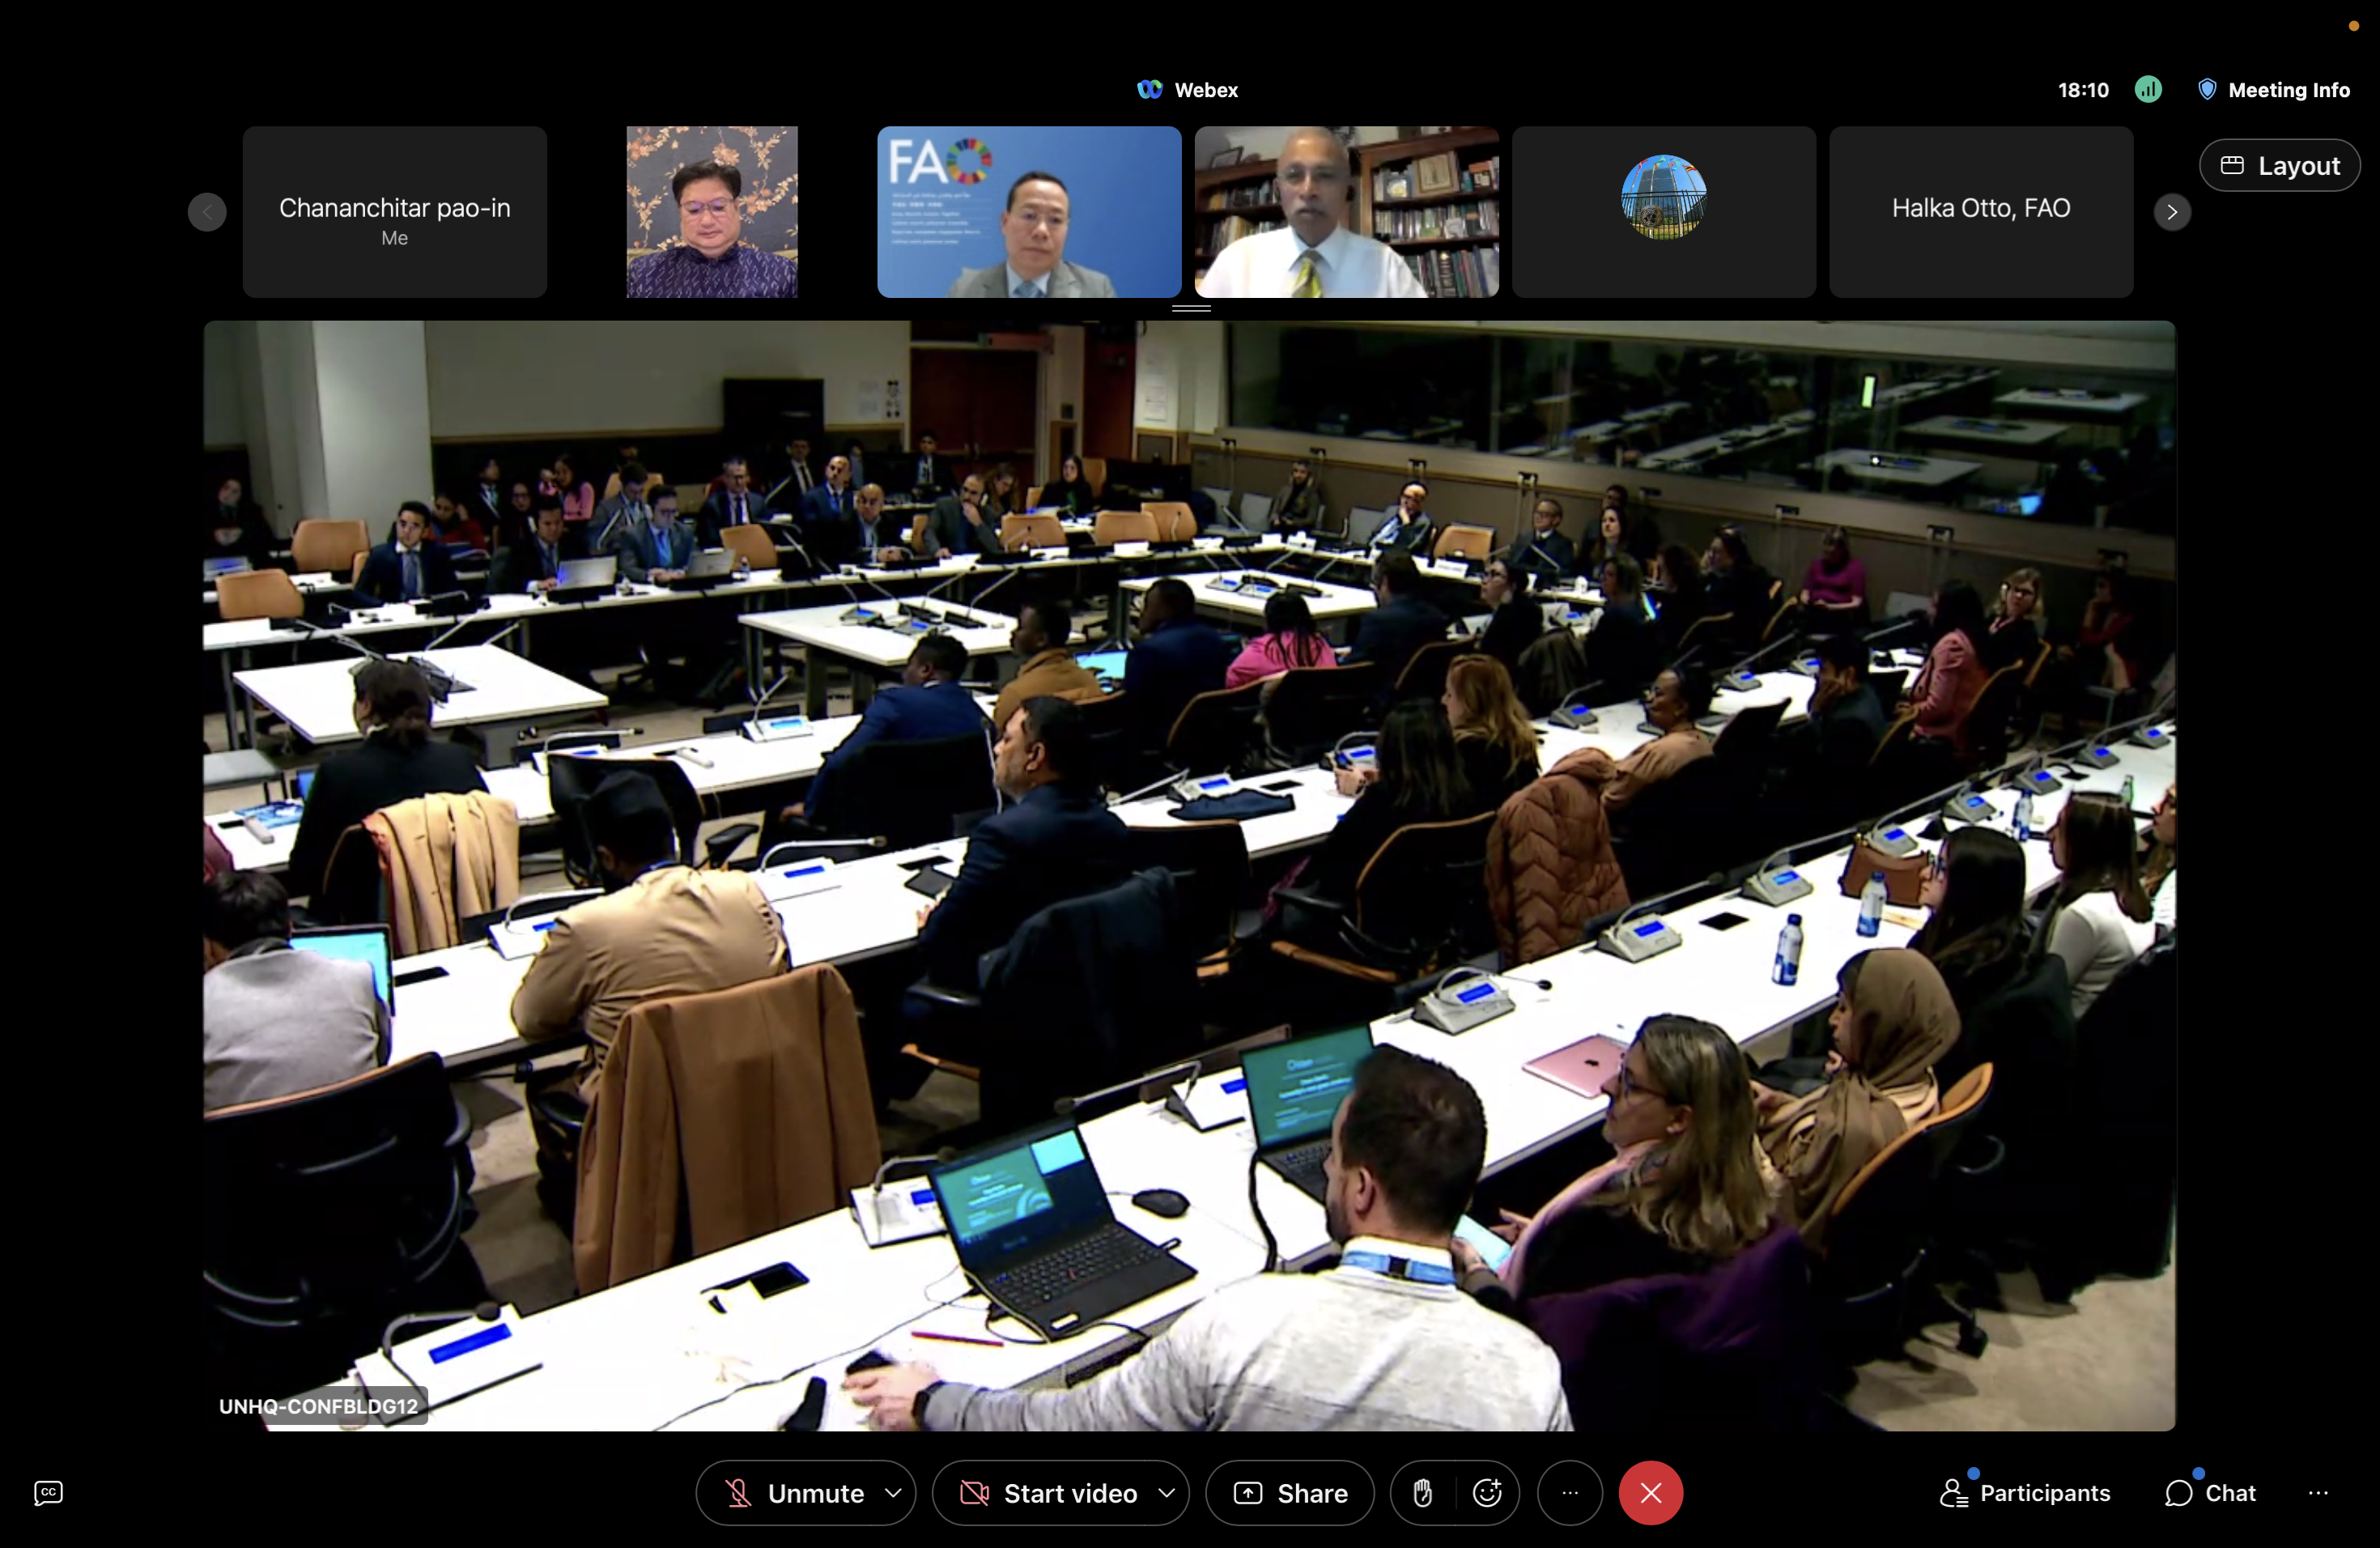Screen dimensions: 2380x1548
Task: Select participant tile with FAO background
Action: tap(1028, 211)
